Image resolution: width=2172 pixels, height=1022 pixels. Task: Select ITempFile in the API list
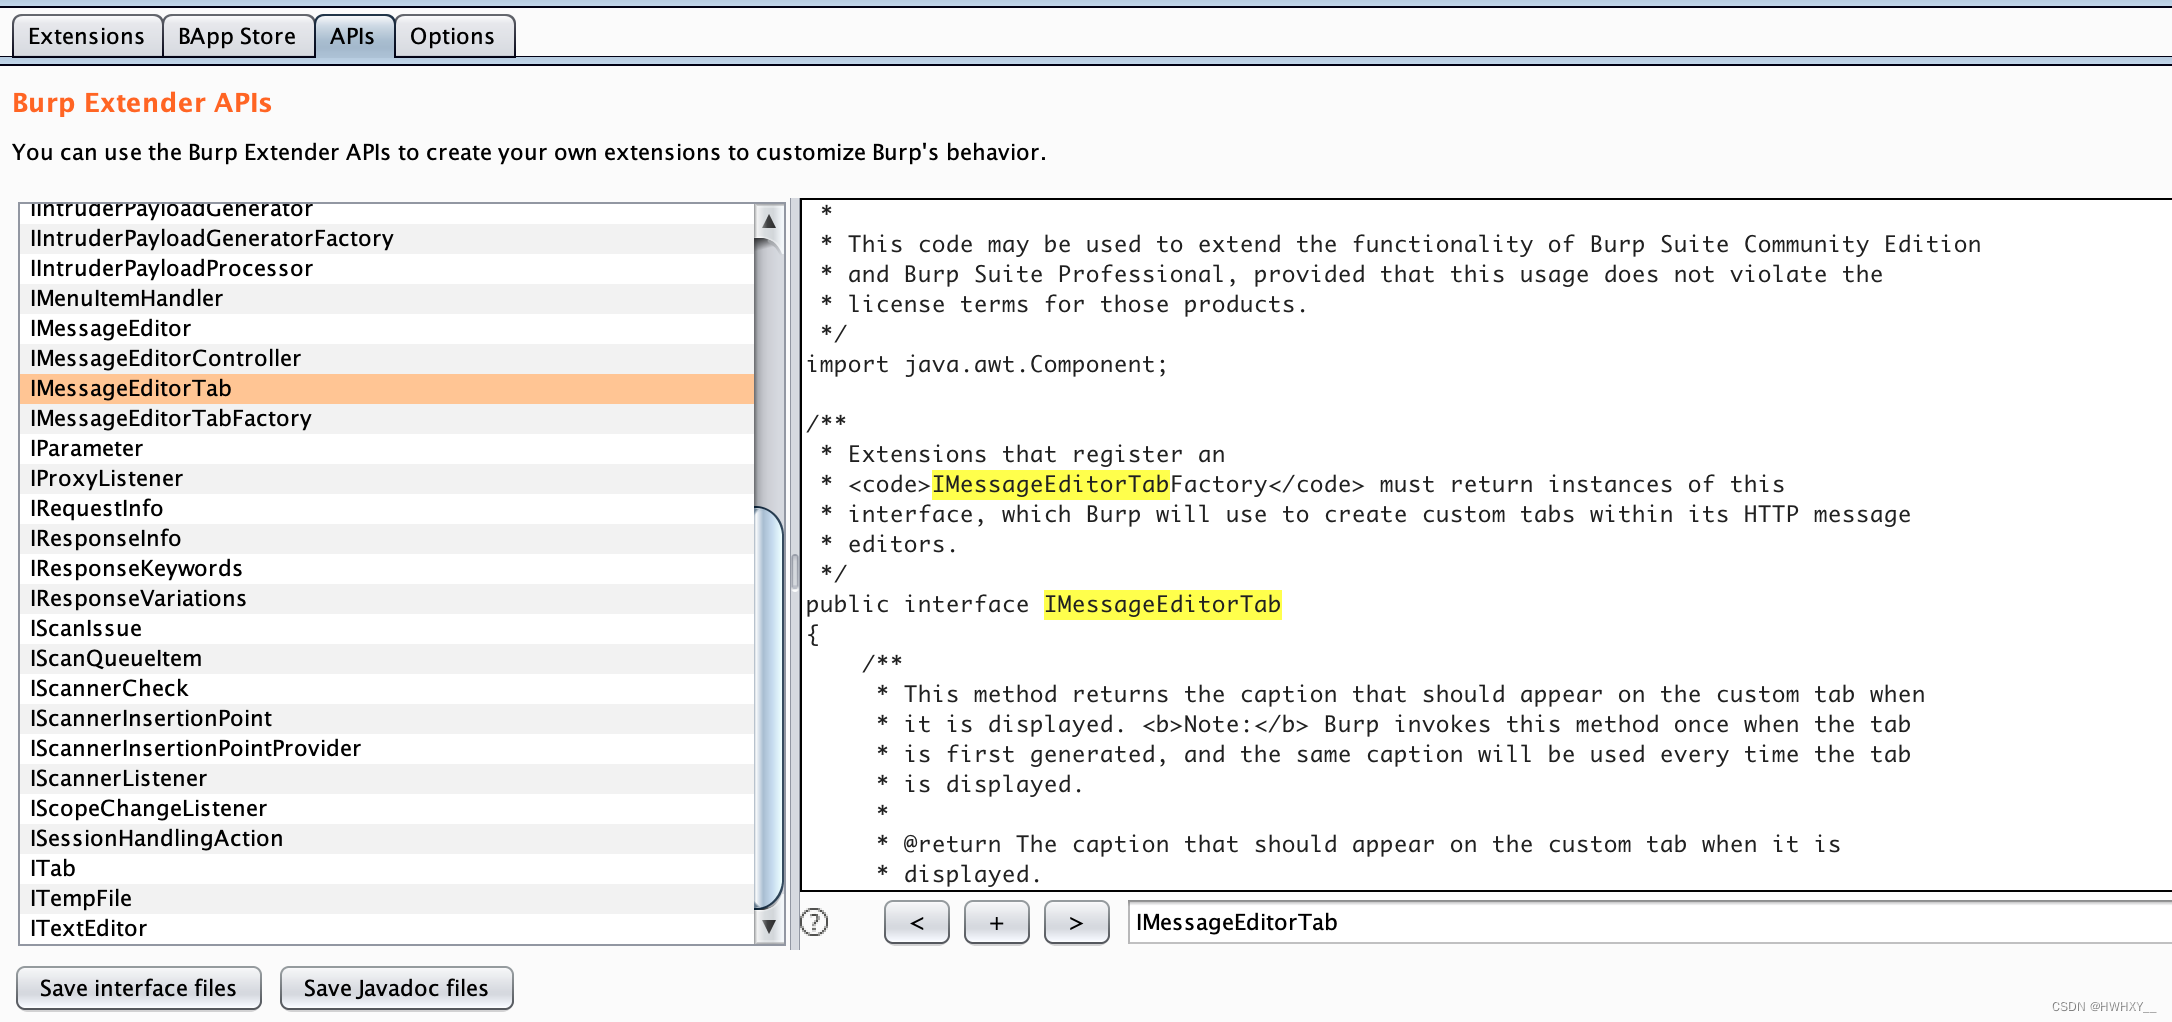[x=386, y=898]
